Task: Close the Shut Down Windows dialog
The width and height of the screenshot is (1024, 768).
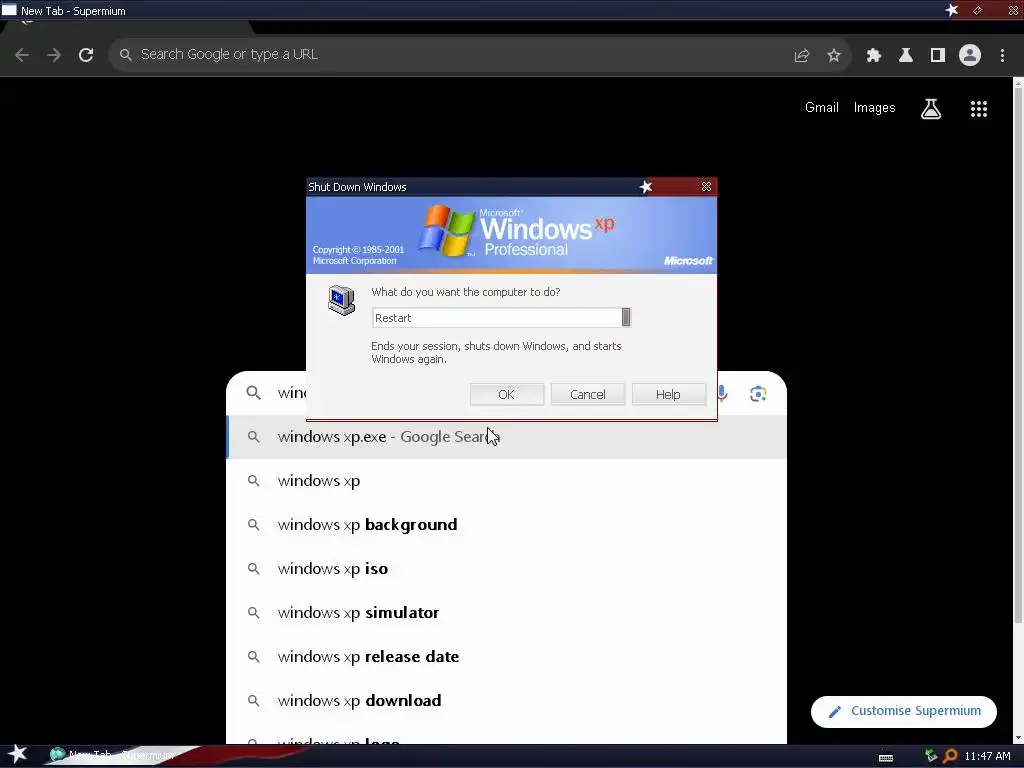Action: pos(706,187)
